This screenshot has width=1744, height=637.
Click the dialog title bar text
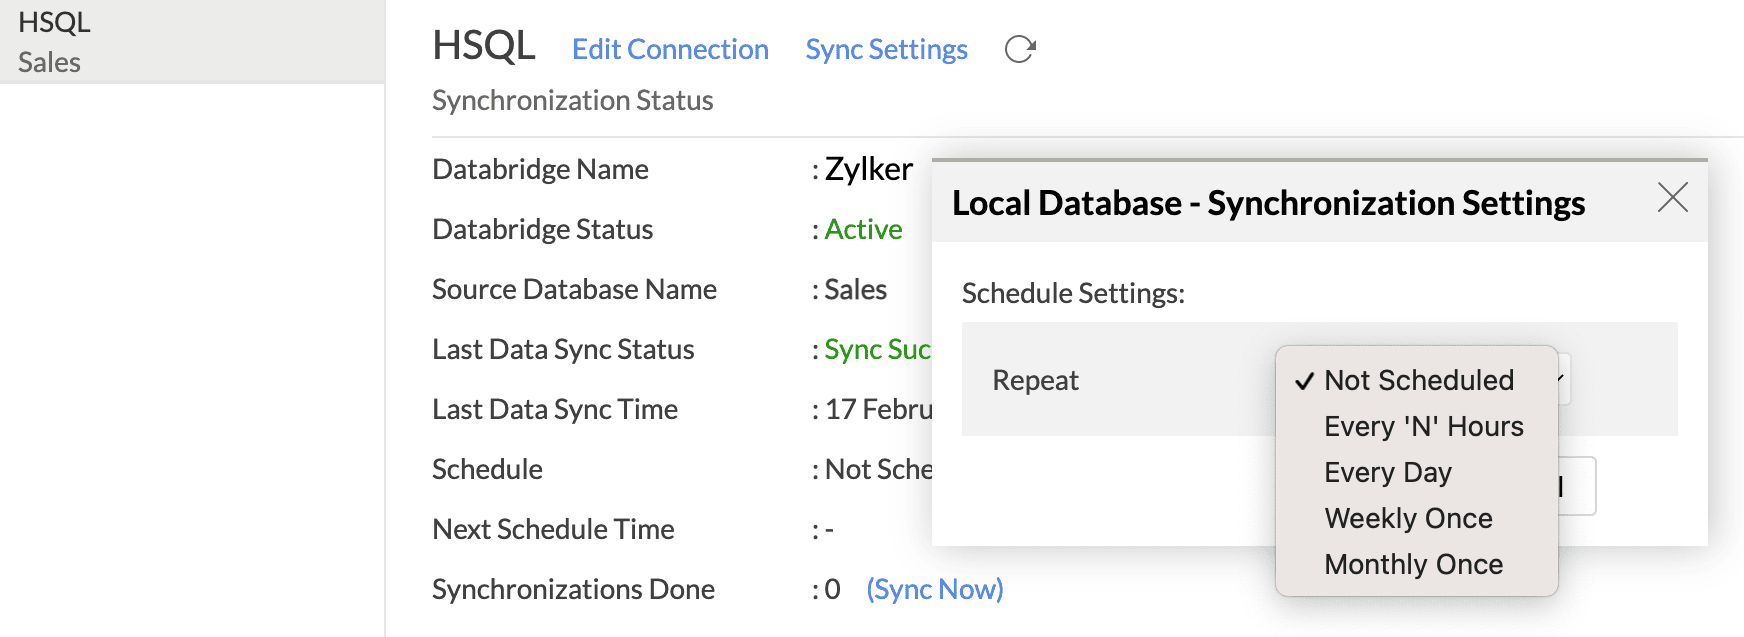point(1267,203)
